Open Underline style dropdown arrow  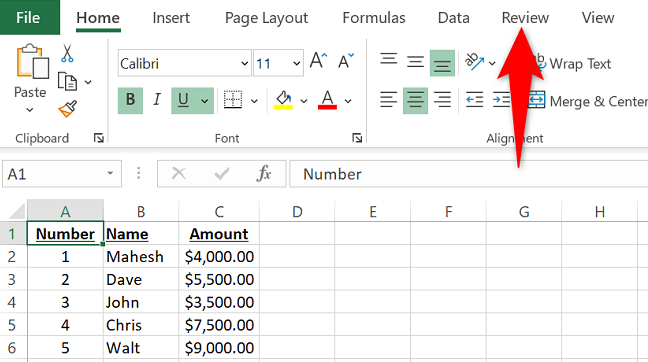tap(205, 101)
